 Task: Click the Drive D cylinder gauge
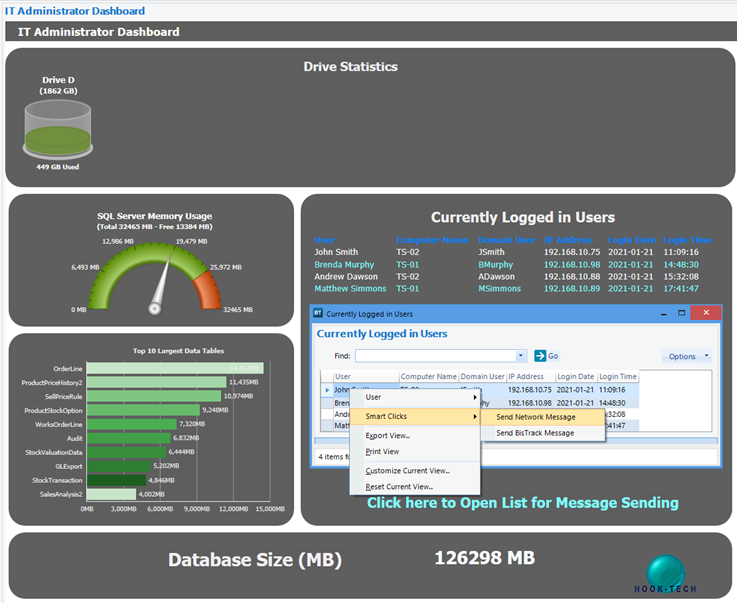(x=58, y=129)
